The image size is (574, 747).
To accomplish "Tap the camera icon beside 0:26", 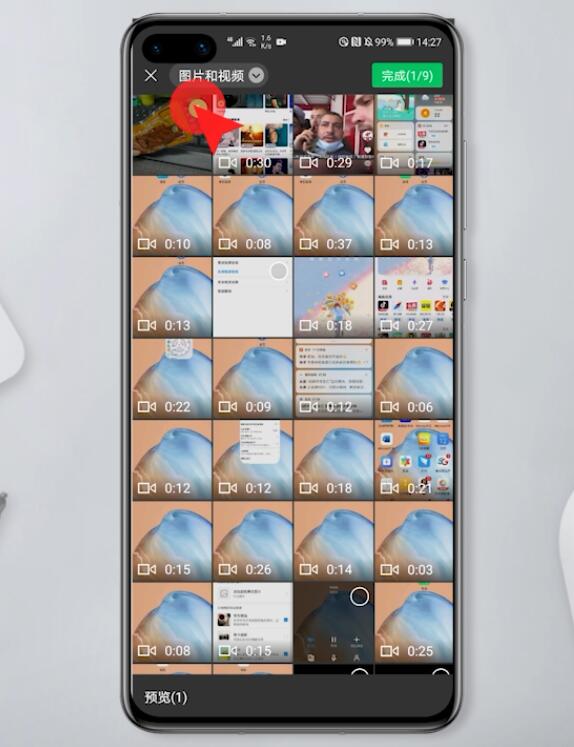I will tap(228, 569).
